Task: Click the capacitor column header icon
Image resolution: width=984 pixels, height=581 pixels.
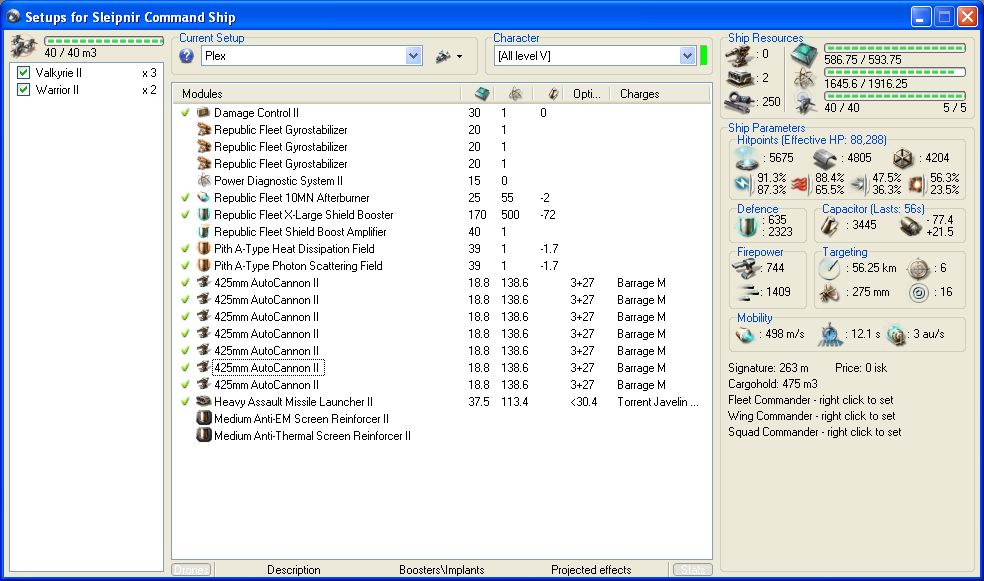Action: click(553, 93)
